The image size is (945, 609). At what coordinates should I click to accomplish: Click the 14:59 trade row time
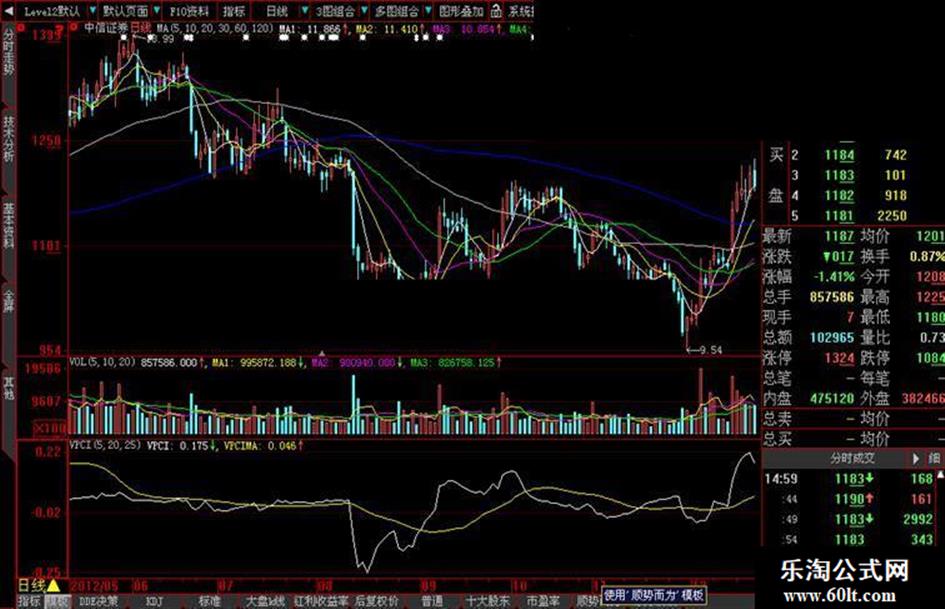pyautogui.click(x=781, y=479)
